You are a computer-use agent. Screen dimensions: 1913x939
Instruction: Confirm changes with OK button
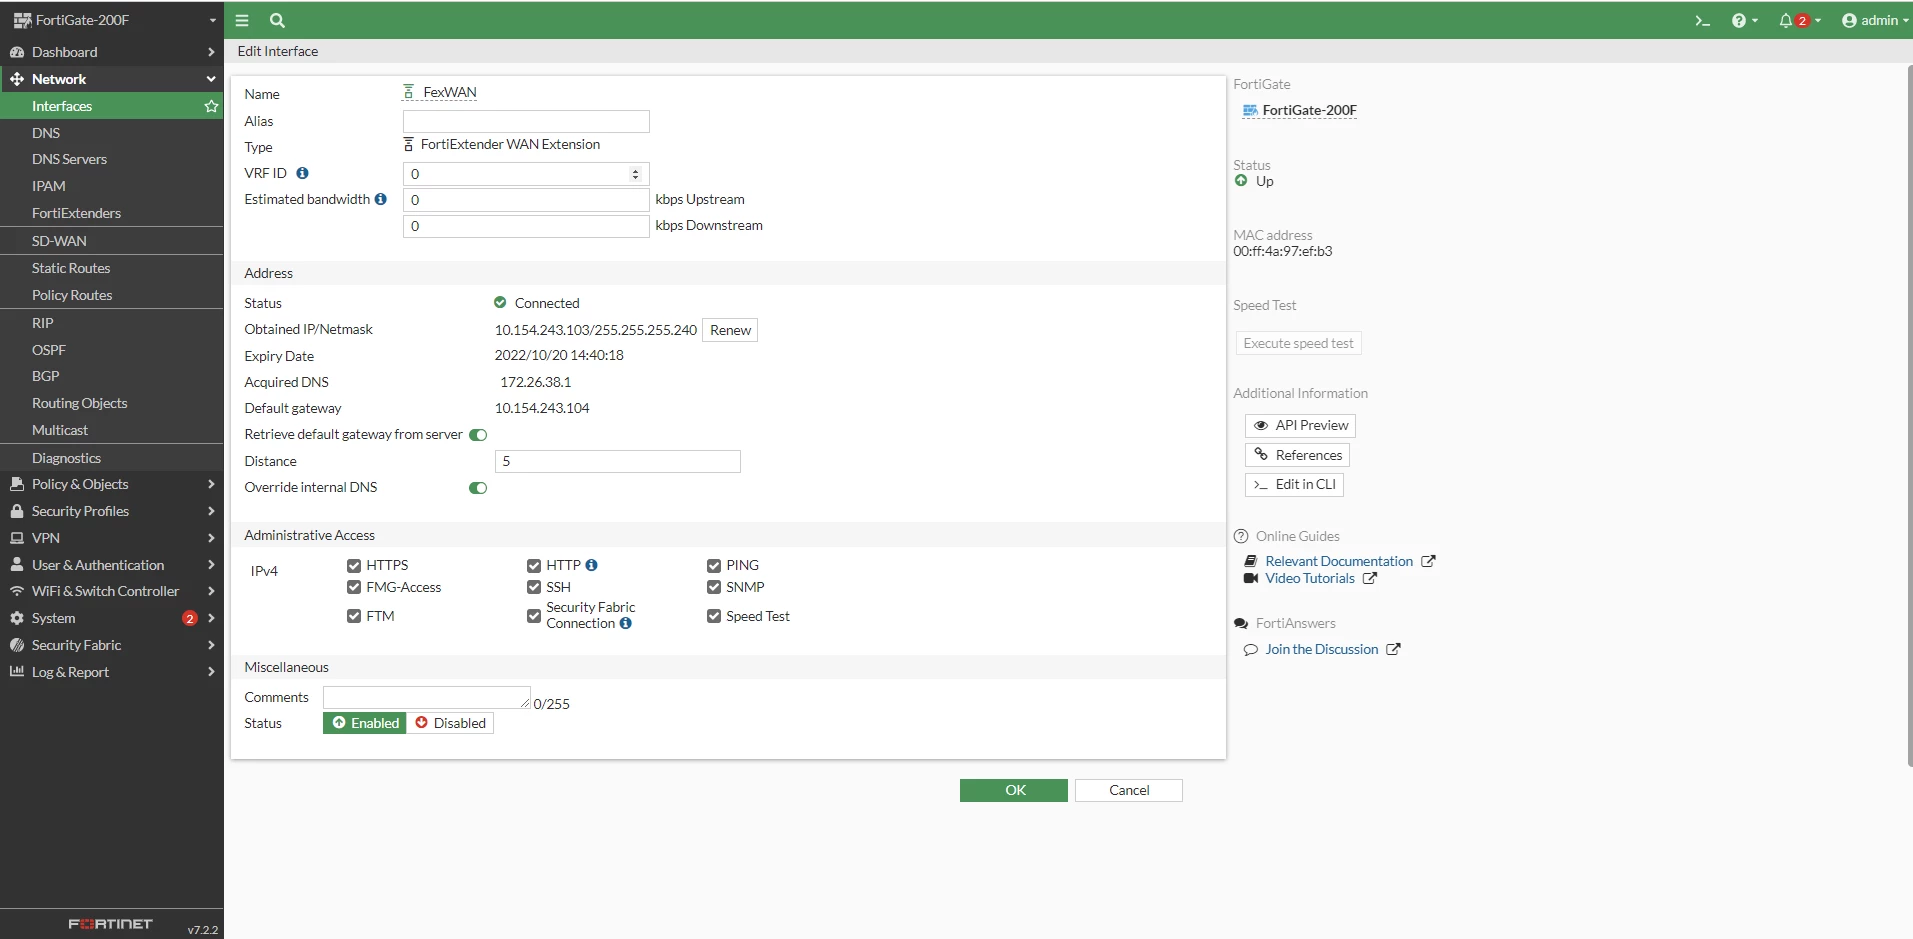coord(1014,790)
